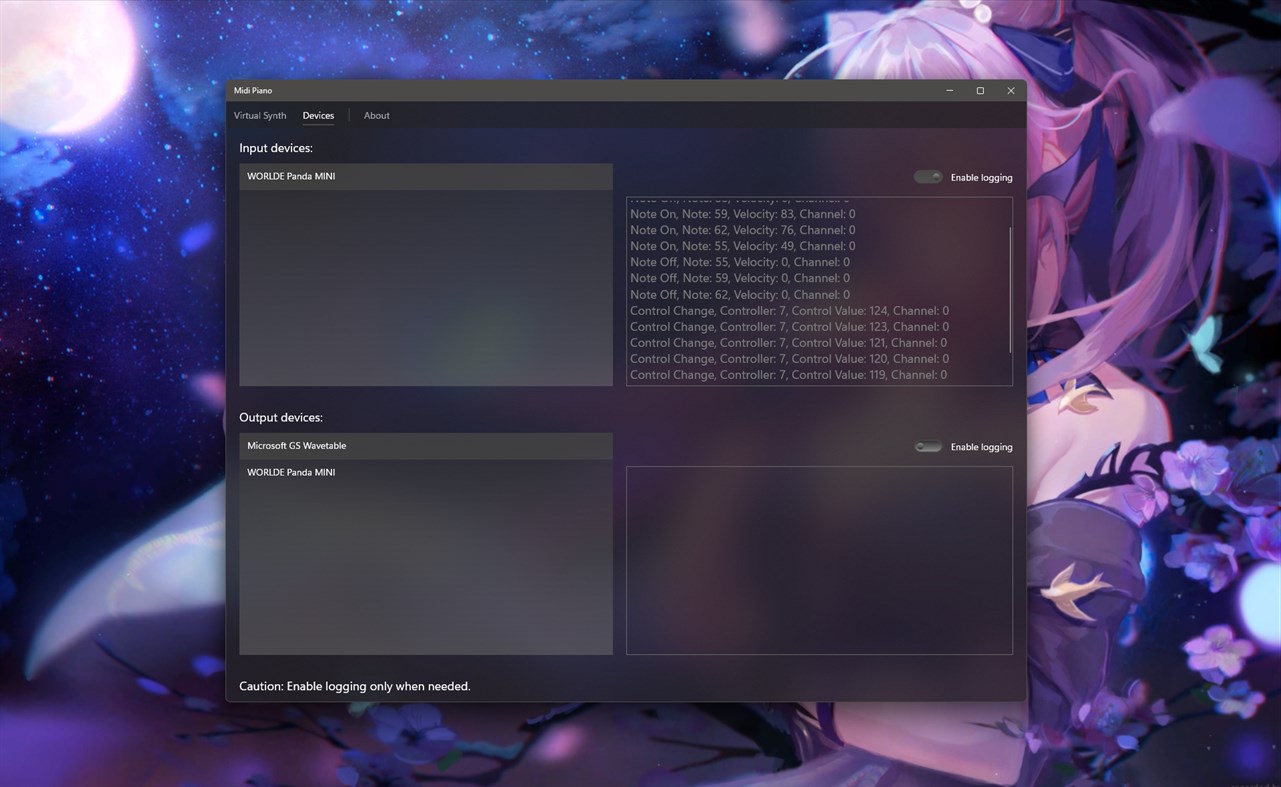Click log line Note 59 Velocity 83
Image resolution: width=1281 pixels, height=787 pixels.
point(742,214)
